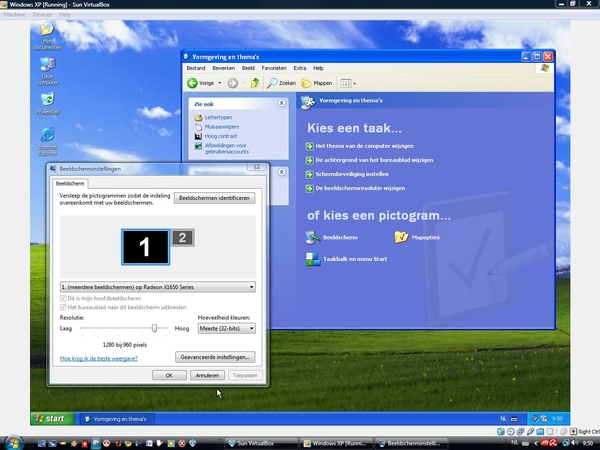This screenshot has width=600, height=450.
Task: Click VirtualBox status bar USB icon
Action: coord(530,432)
